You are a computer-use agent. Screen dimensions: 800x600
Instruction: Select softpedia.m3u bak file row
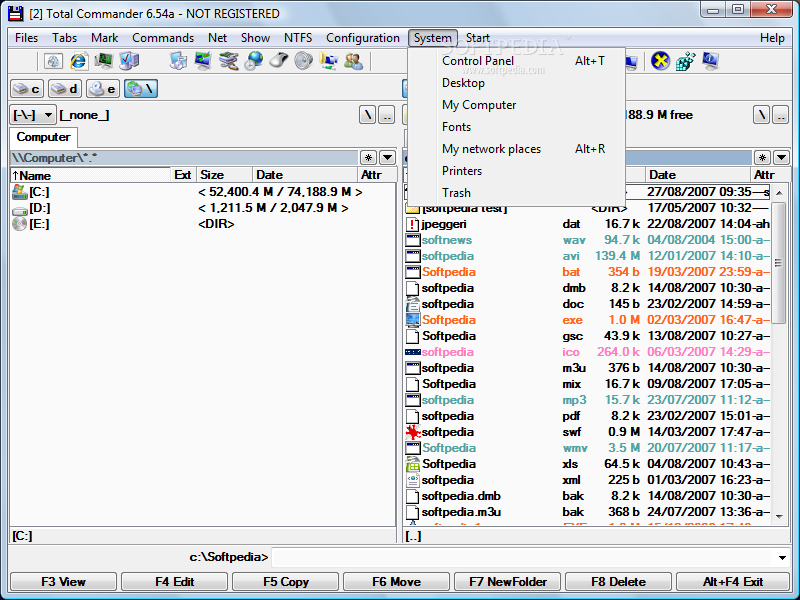(x=588, y=512)
